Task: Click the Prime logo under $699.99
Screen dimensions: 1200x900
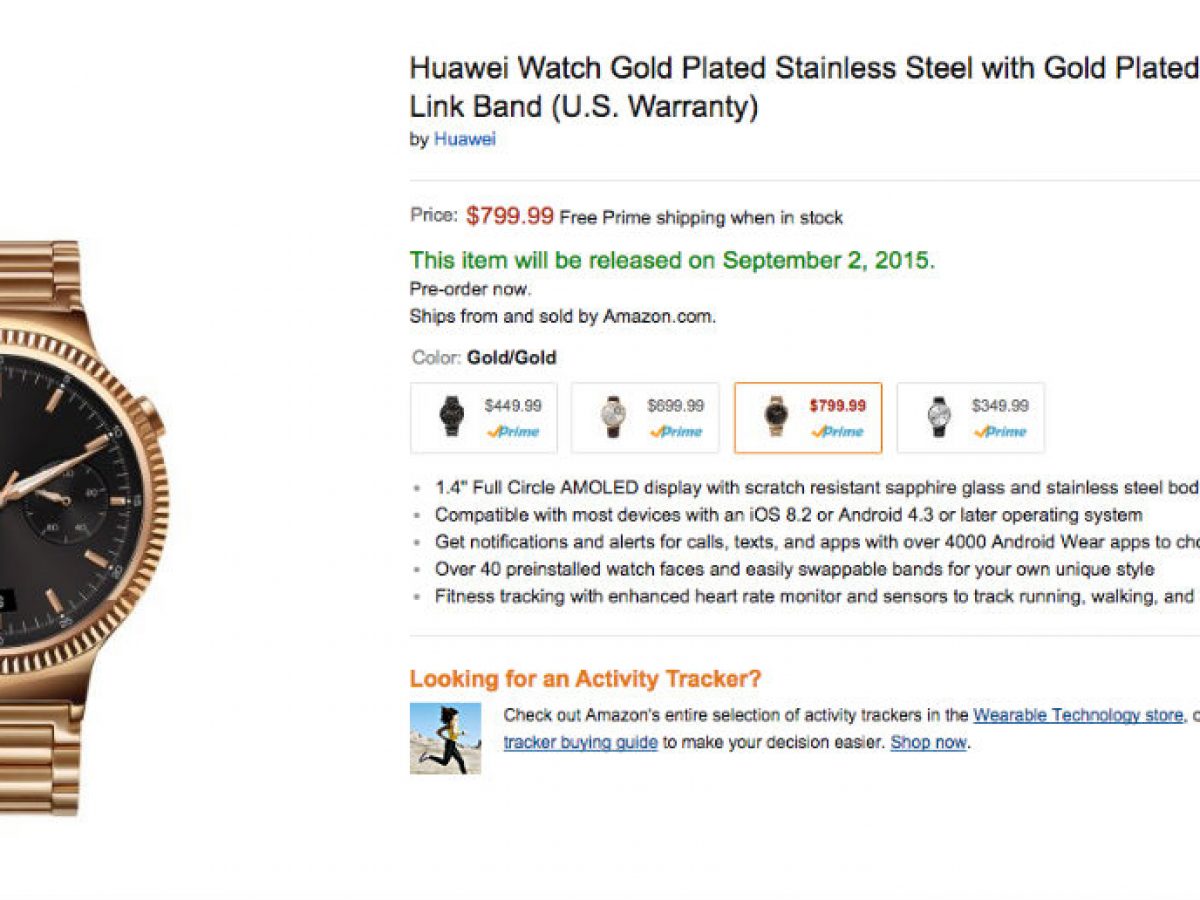Action: pos(676,432)
